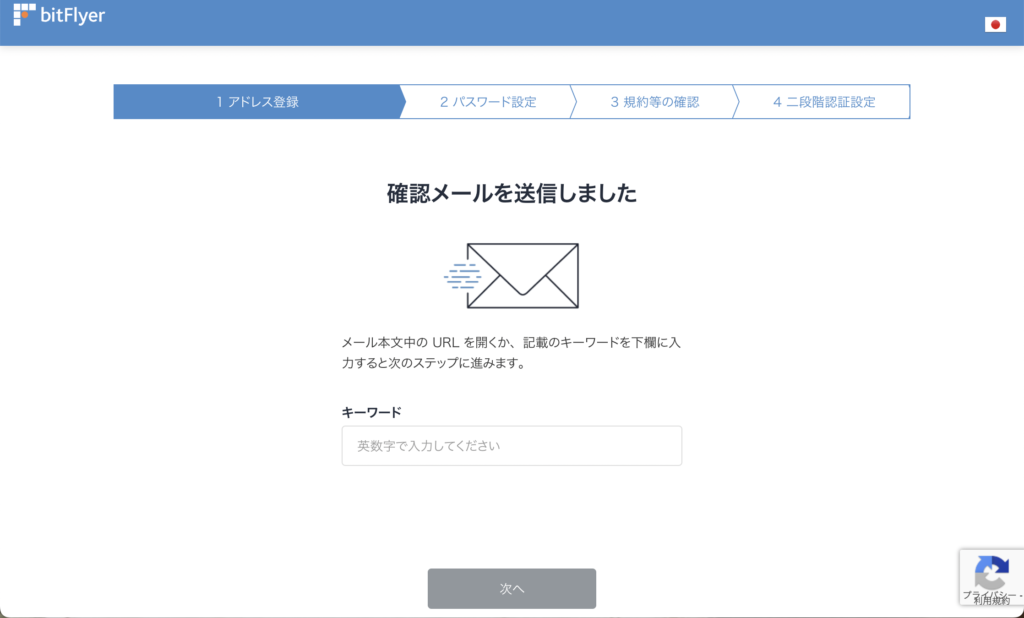
Task: Open the 3 規約等の確認 step
Action: (x=655, y=101)
